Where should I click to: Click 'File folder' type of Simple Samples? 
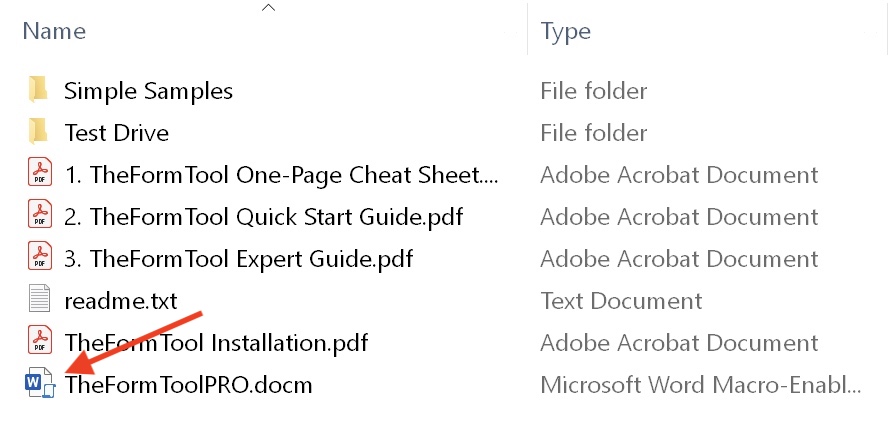pyautogui.click(x=594, y=91)
